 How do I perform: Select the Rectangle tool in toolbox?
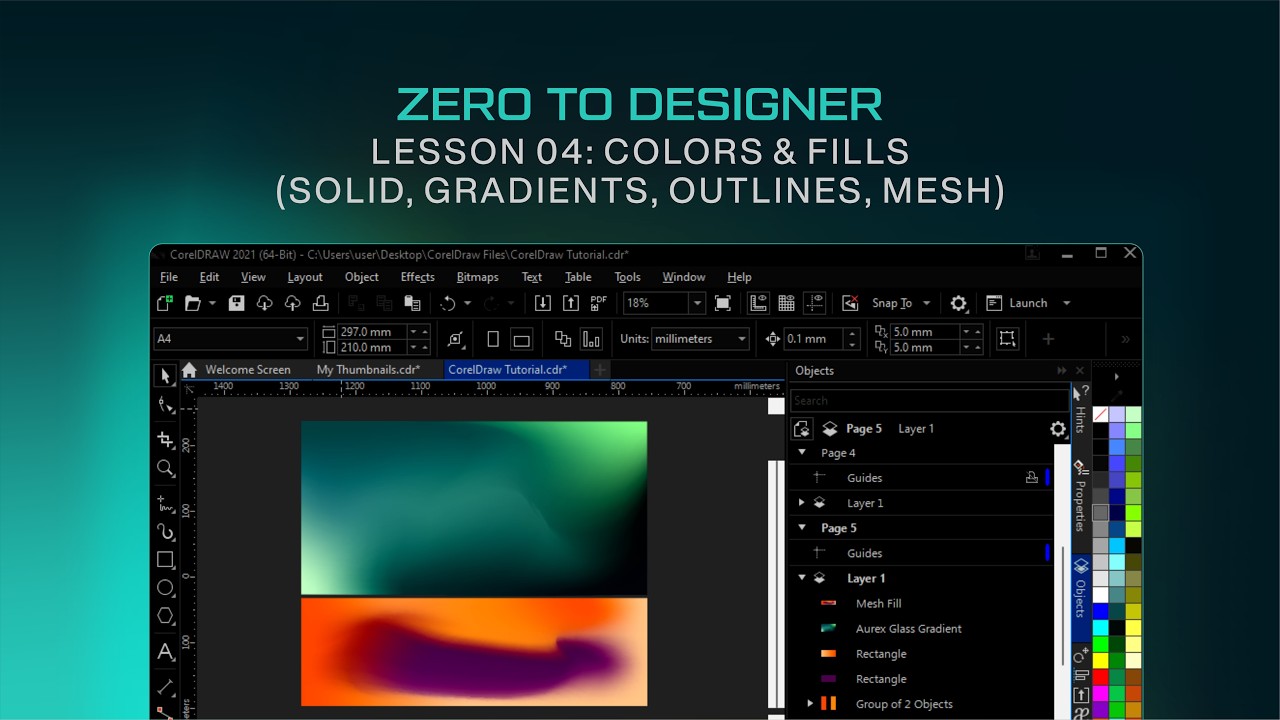pyautogui.click(x=166, y=560)
